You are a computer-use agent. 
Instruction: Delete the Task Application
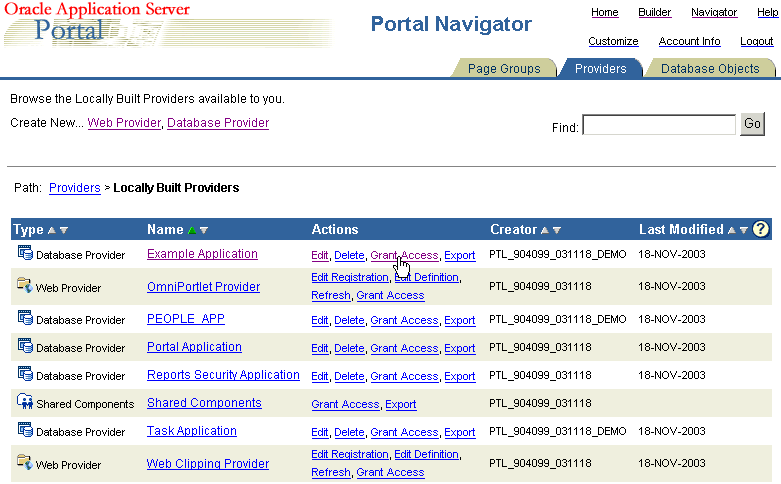point(349,432)
